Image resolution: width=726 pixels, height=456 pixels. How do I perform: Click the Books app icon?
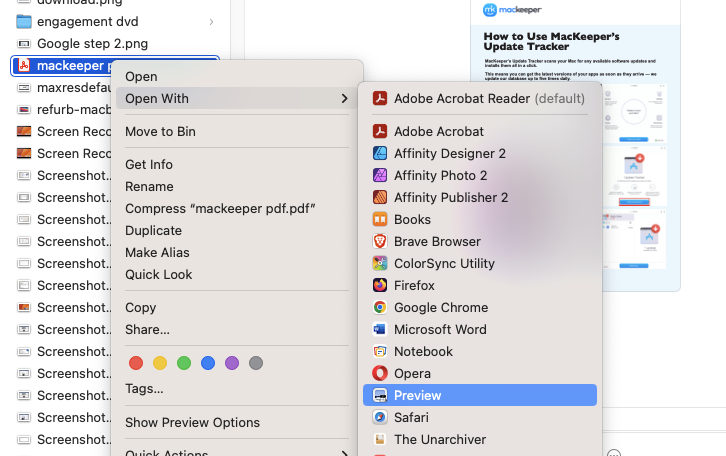click(x=380, y=219)
